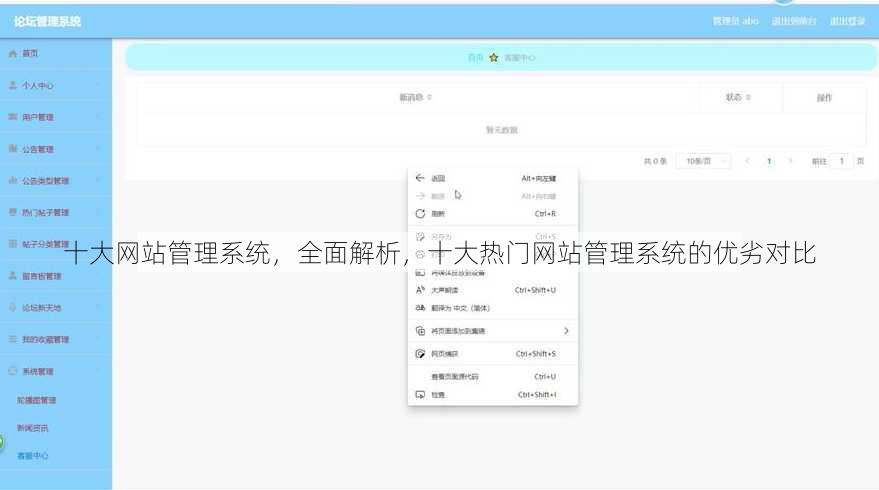Click the 暂无数据 empty table message
Screen dimensions: 879x490
click(502, 130)
